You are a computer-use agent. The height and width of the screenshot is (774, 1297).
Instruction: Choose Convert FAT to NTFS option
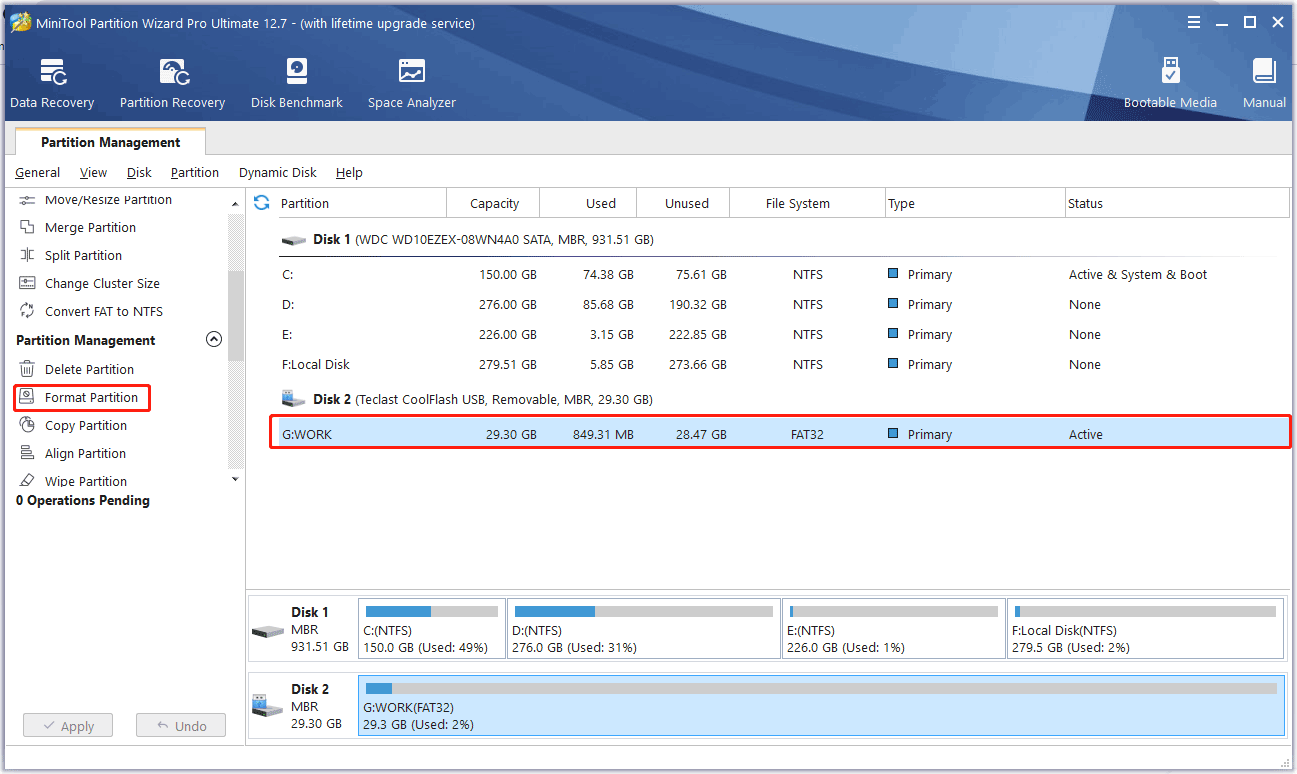(x=104, y=311)
